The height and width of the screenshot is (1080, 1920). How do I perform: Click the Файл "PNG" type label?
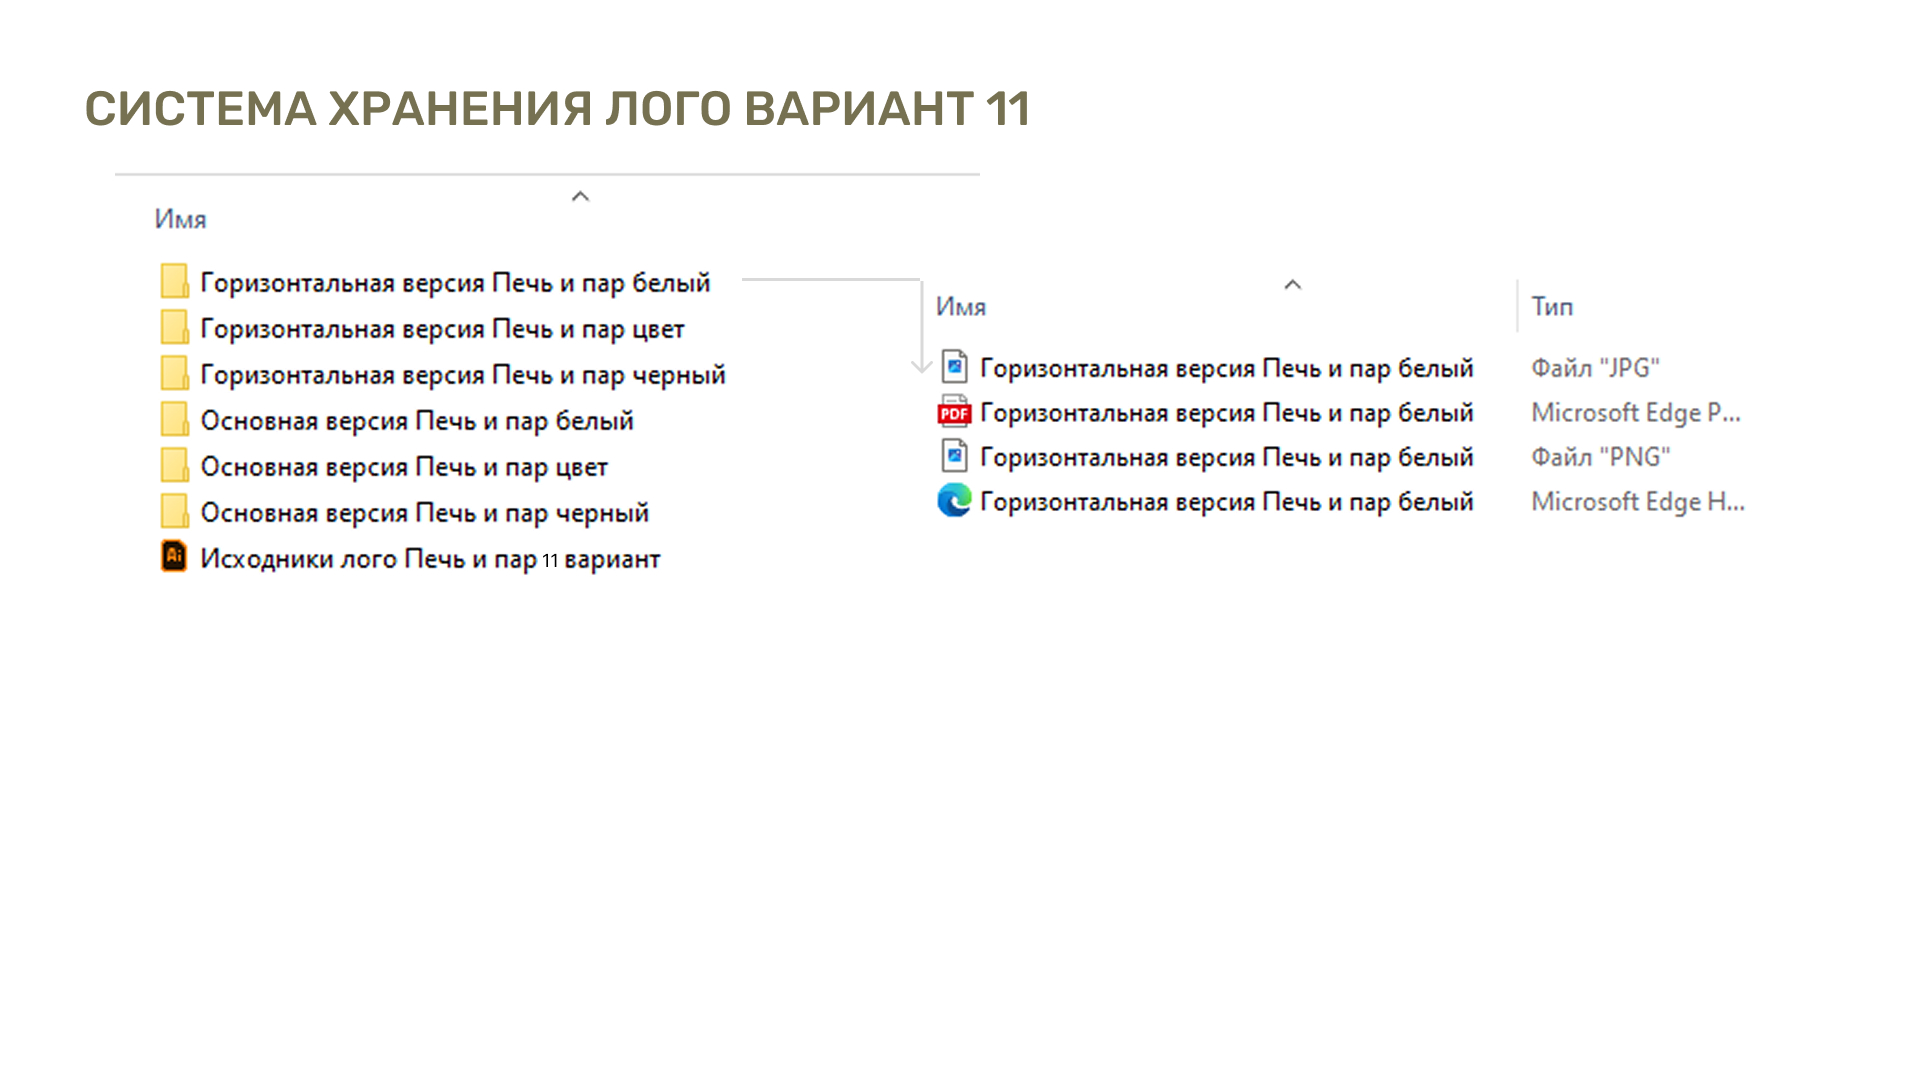1600,457
